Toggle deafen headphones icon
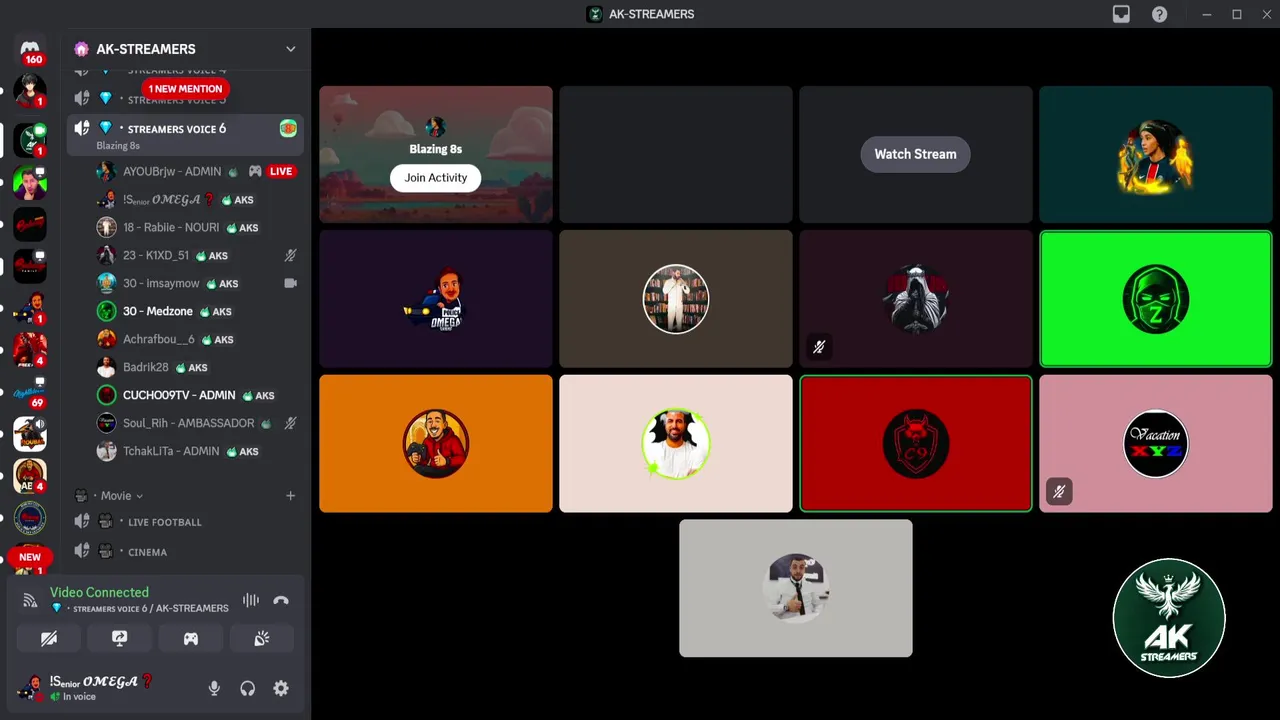 click(247, 688)
